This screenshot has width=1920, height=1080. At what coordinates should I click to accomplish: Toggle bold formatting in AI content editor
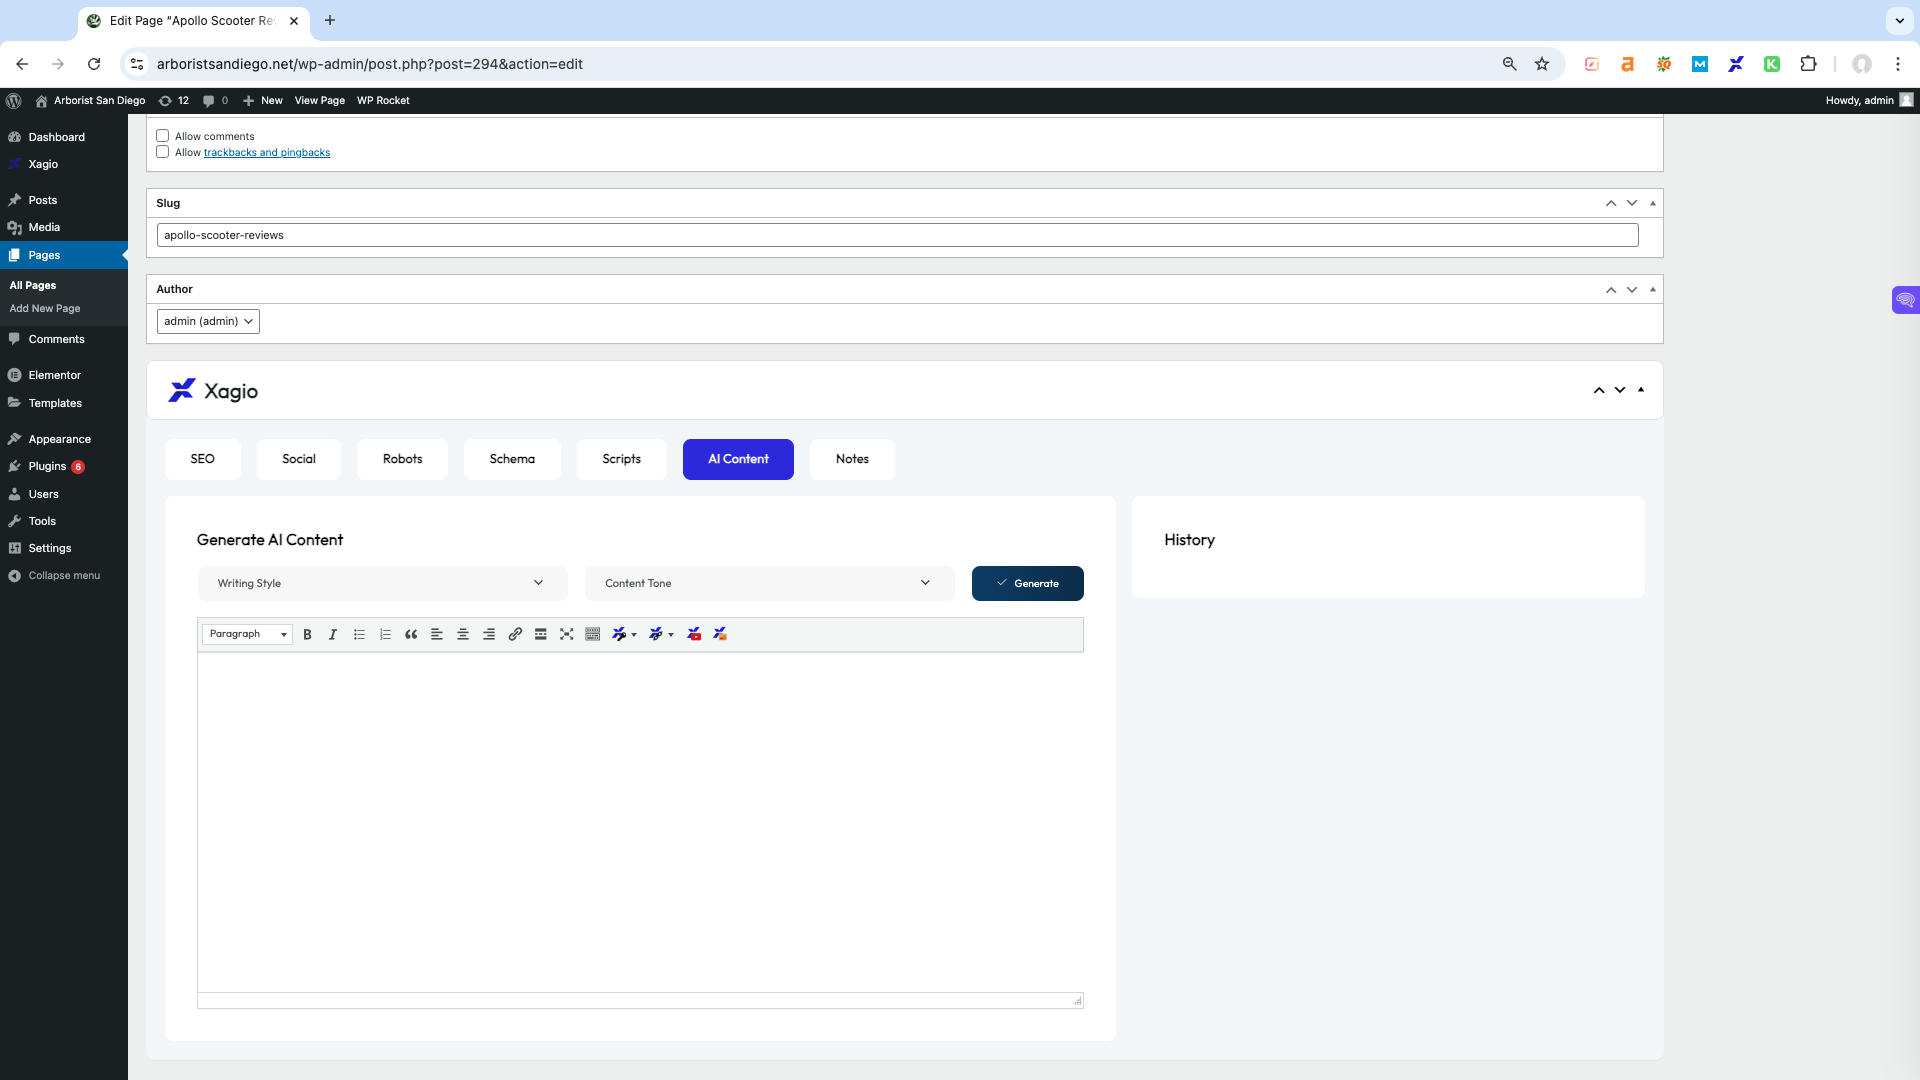tap(307, 634)
